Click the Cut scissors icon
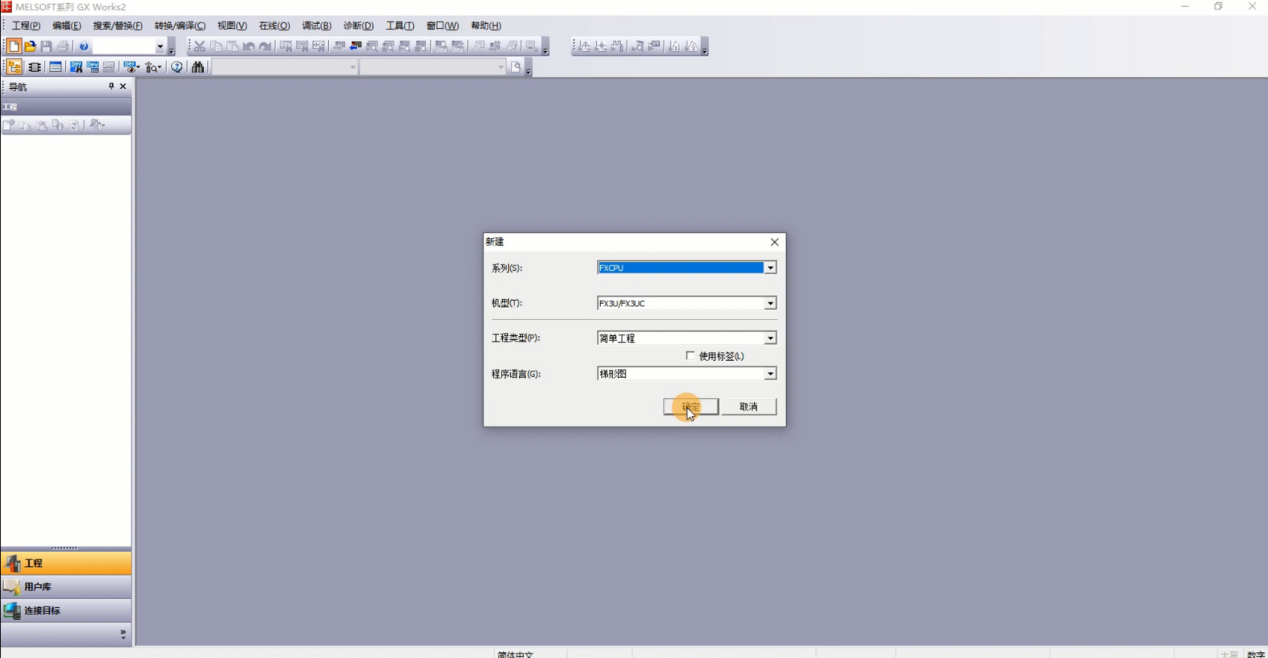Viewport: 1268px width, 658px height. tap(199, 46)
